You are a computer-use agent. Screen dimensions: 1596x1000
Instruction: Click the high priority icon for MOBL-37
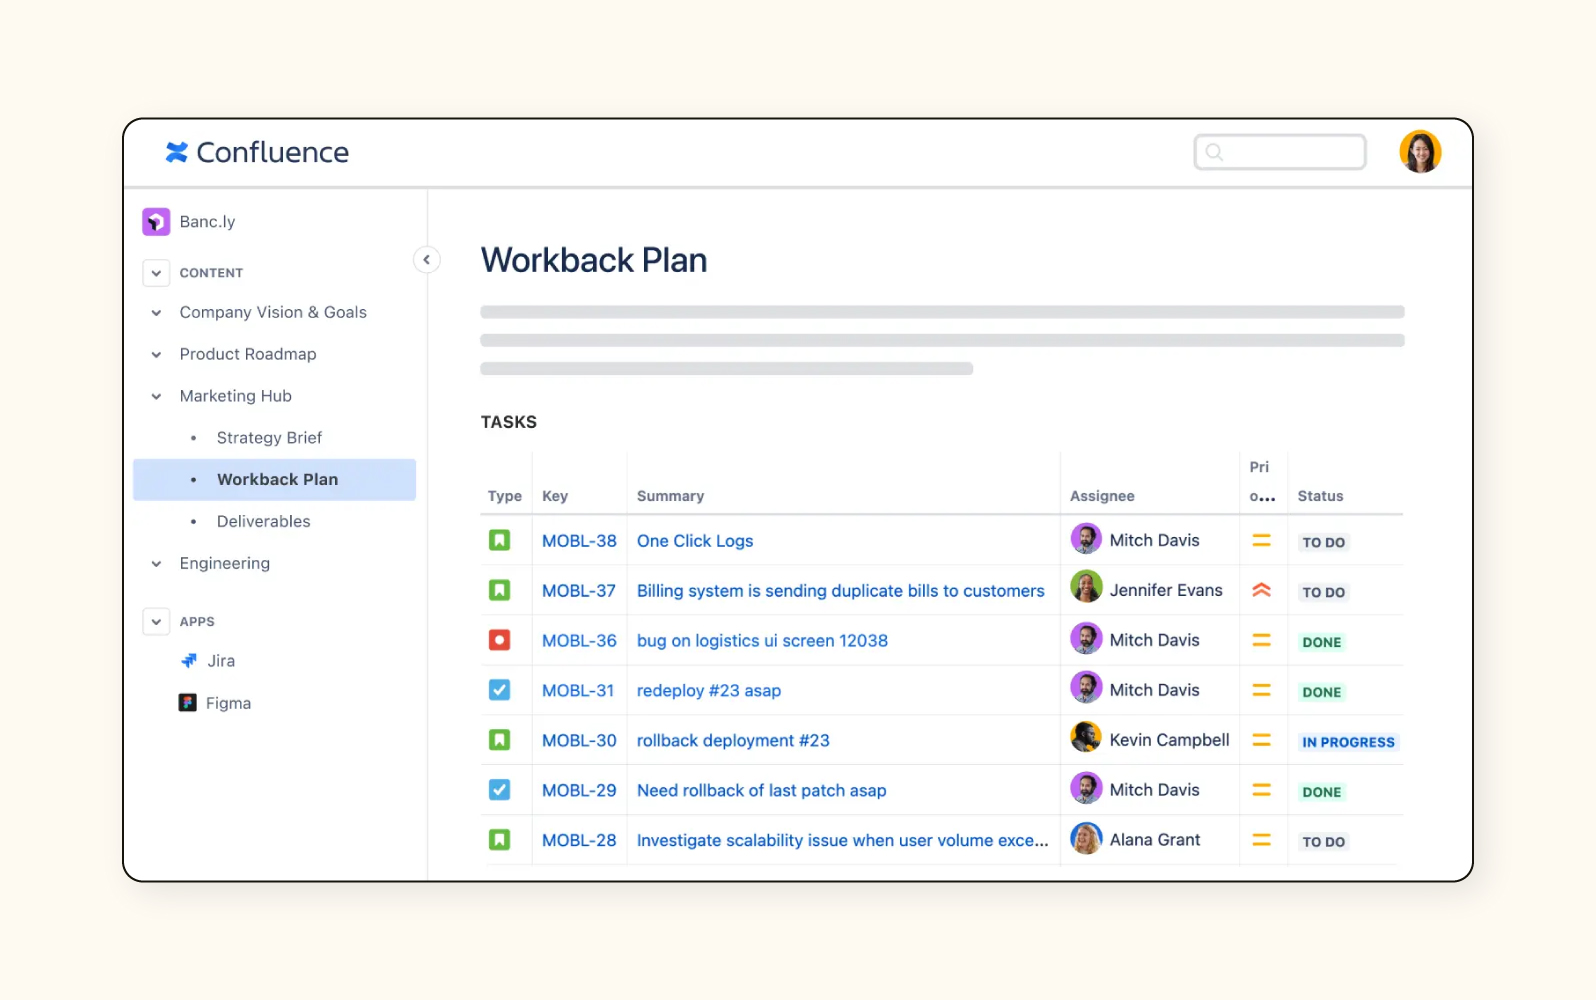(1262, 590)
